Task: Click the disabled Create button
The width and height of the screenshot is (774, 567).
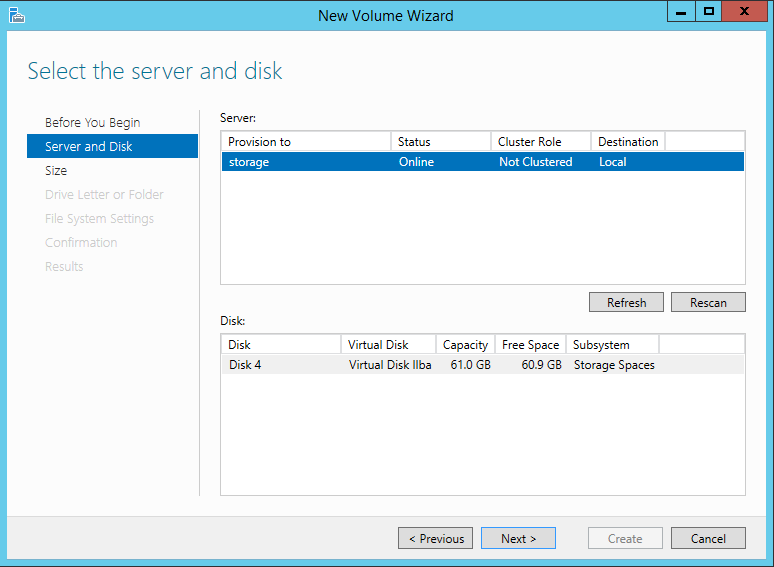Action: pyautogui.click(x=625, y=538)
